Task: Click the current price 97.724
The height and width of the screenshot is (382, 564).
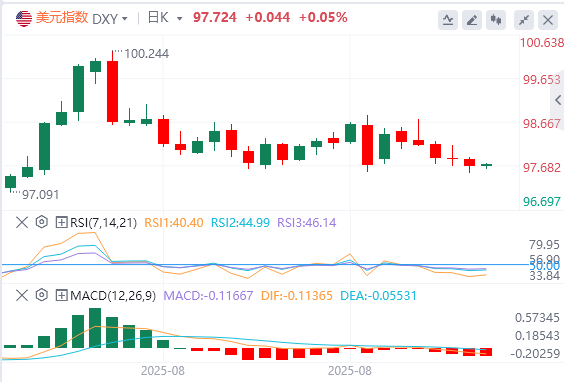Action: click(x=215, y=18)
